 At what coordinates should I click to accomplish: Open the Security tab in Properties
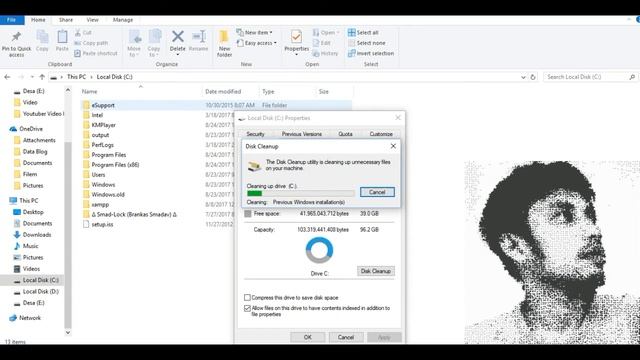click(256, 134)
